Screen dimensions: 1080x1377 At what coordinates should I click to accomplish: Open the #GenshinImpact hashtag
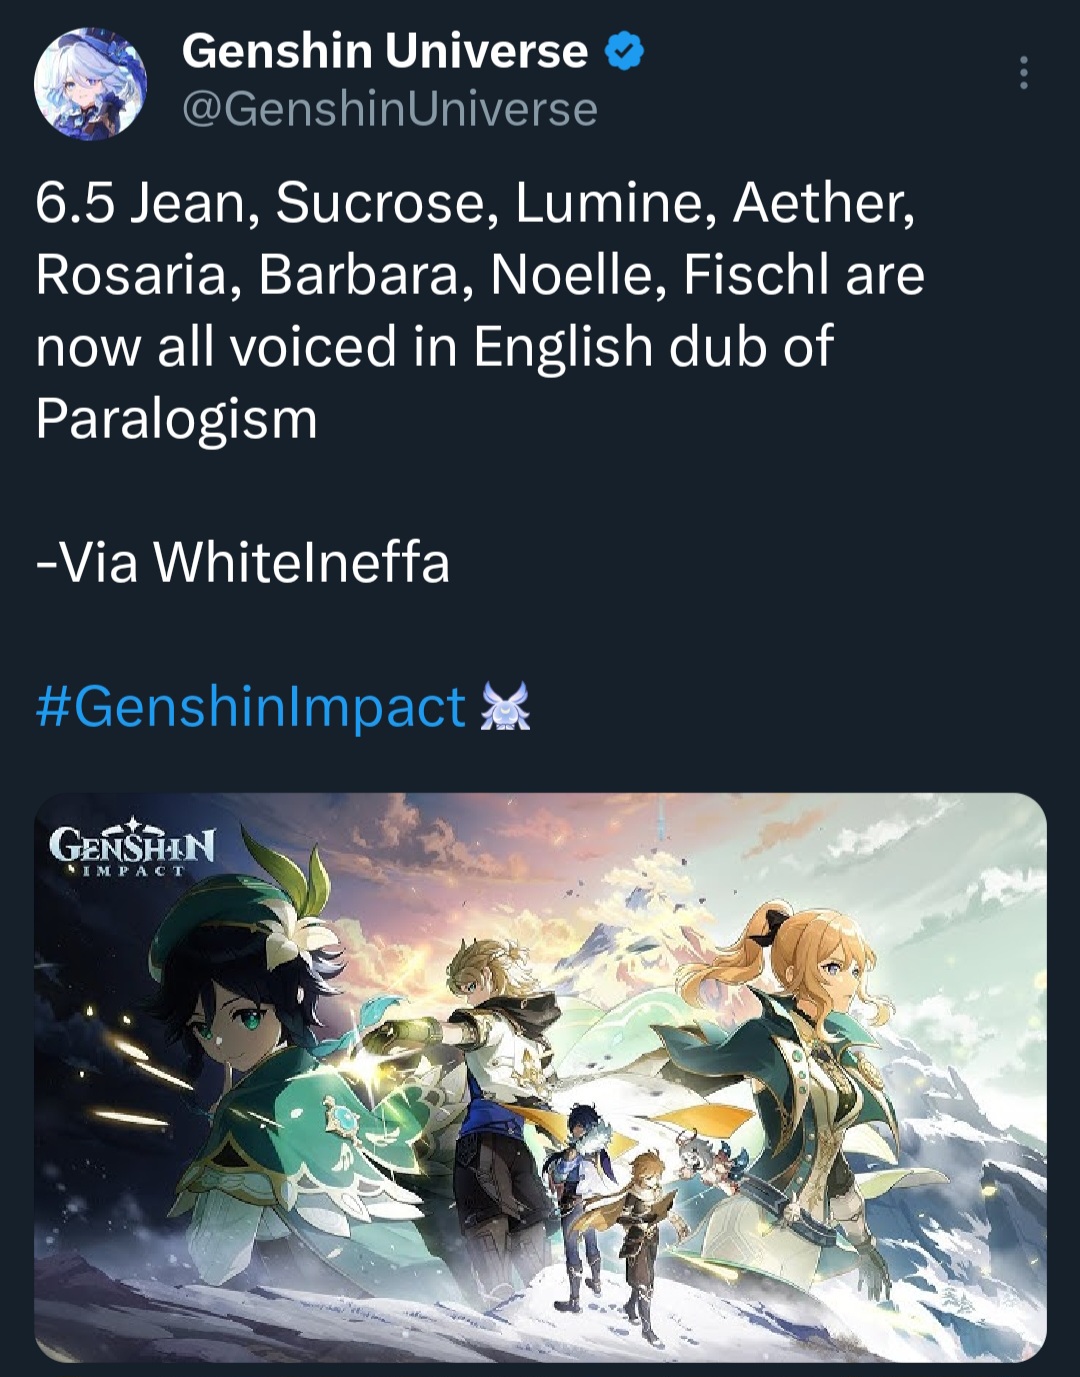pos(251,706)
